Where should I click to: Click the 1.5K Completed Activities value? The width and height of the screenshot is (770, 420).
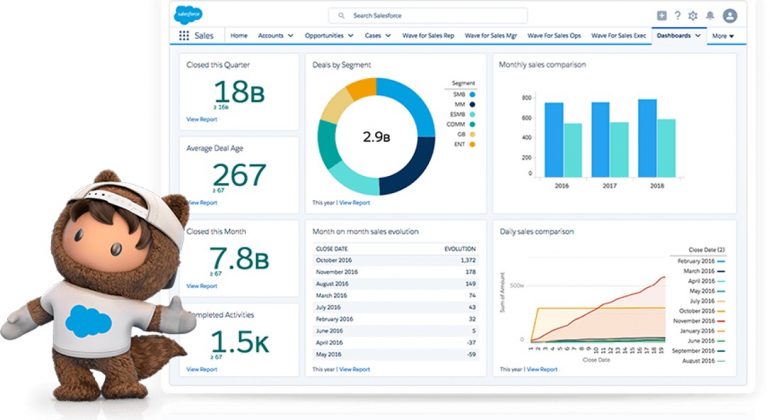pos(240,342)
